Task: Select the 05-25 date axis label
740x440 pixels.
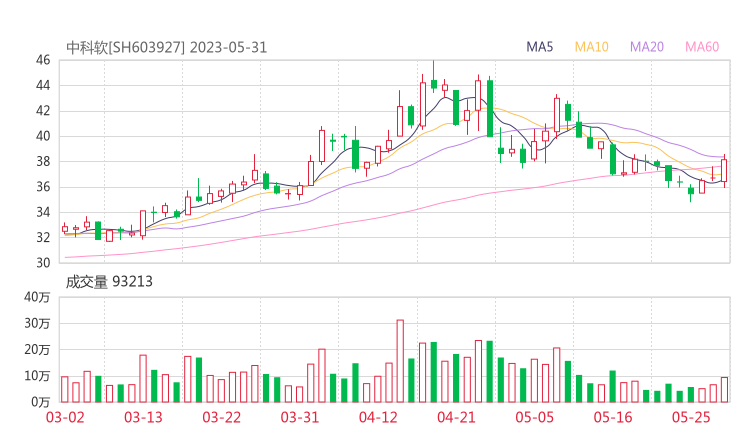Action: [691, 417]
